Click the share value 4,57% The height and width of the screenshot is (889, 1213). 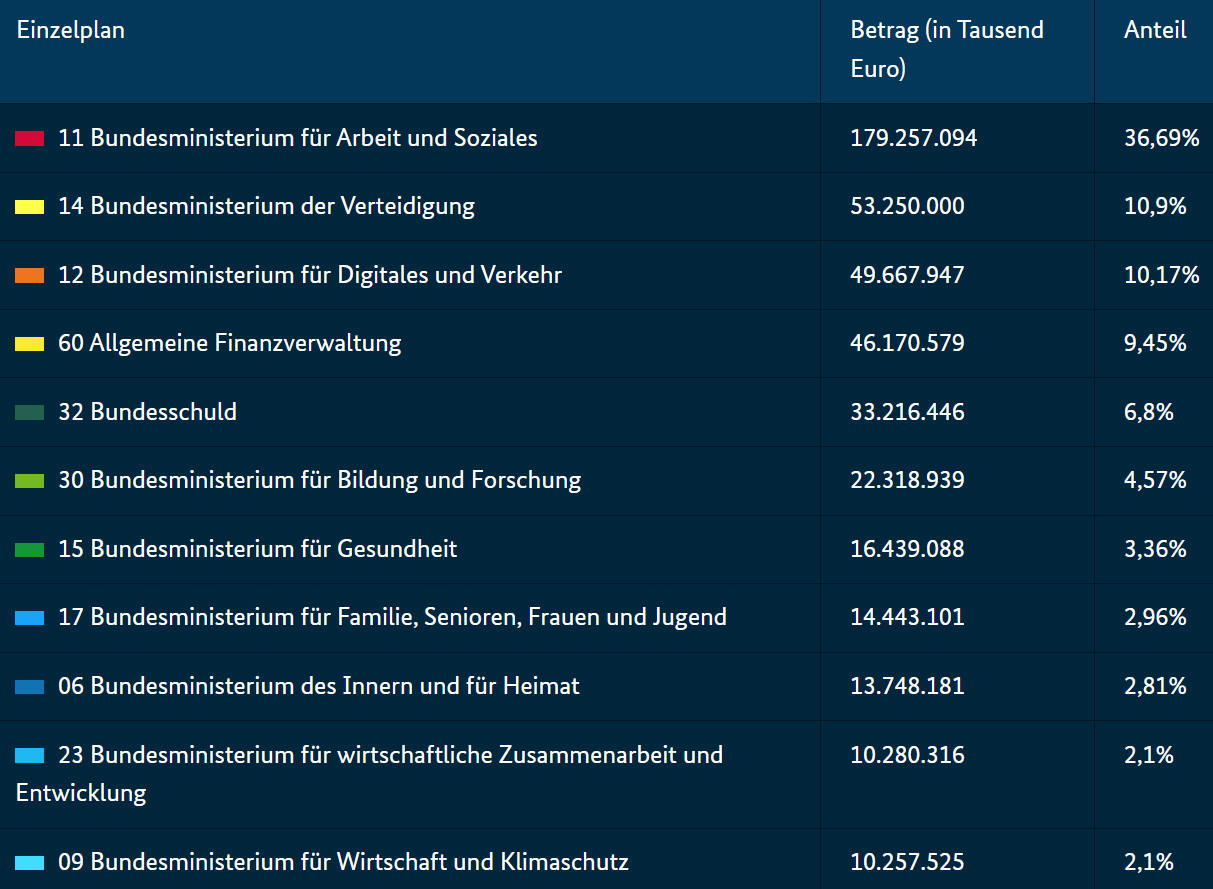tap(1155, 480)
